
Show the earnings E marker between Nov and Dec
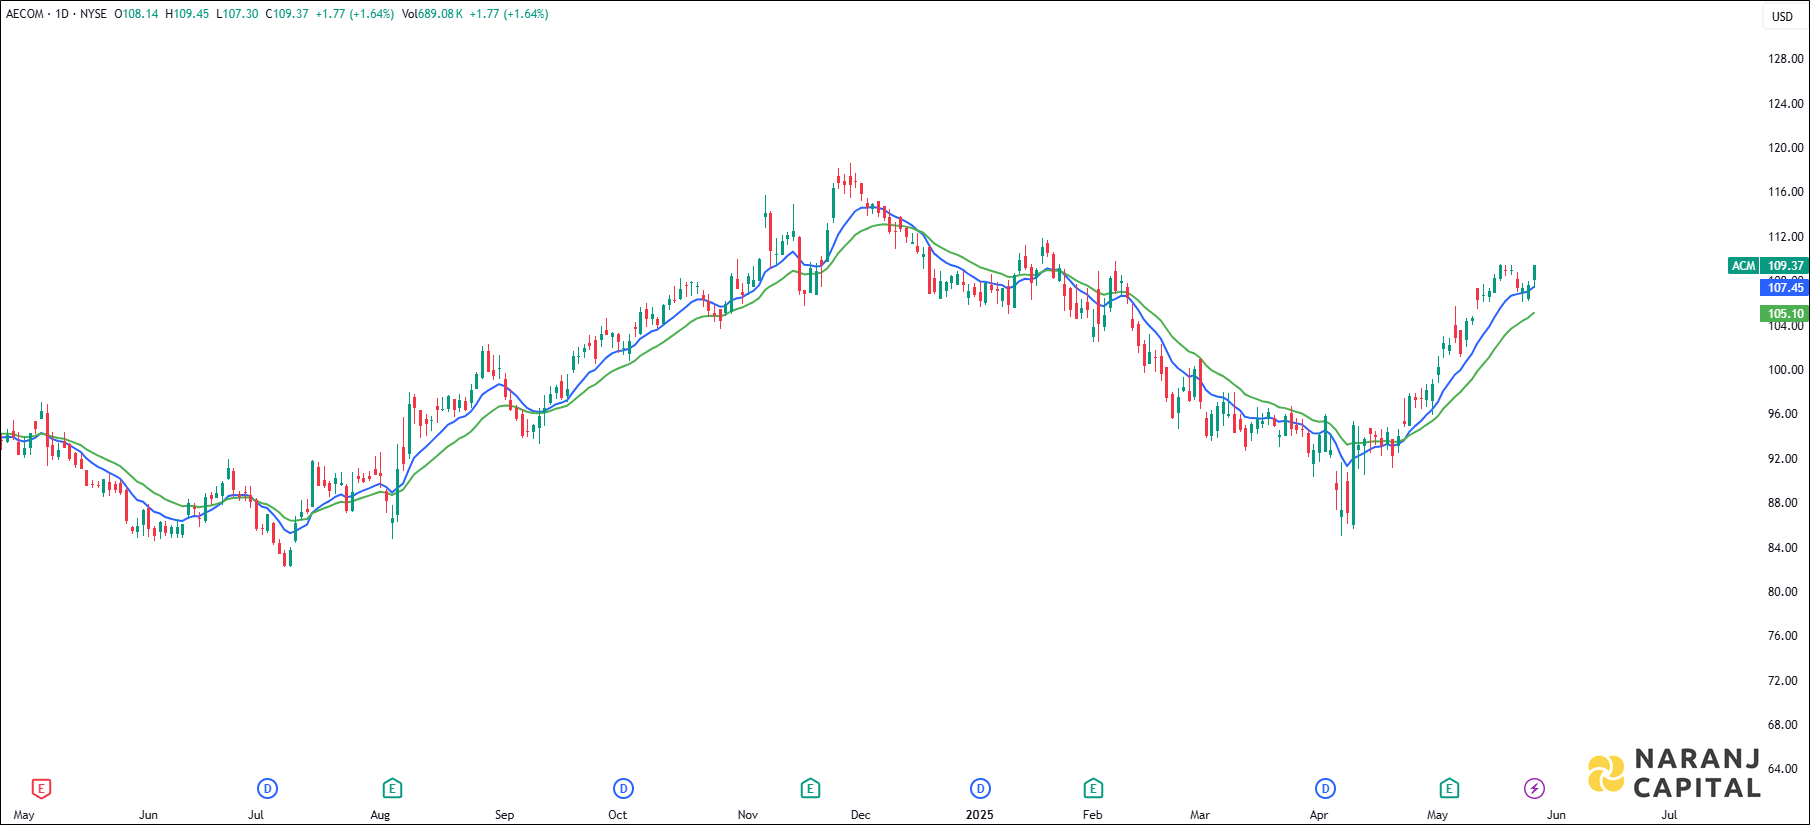[x=810, y=789]
